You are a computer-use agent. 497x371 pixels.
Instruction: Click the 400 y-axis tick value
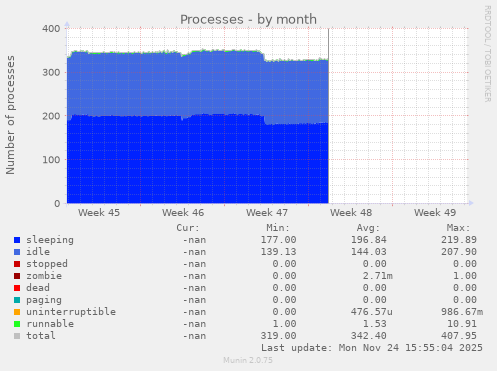(51, 29)
